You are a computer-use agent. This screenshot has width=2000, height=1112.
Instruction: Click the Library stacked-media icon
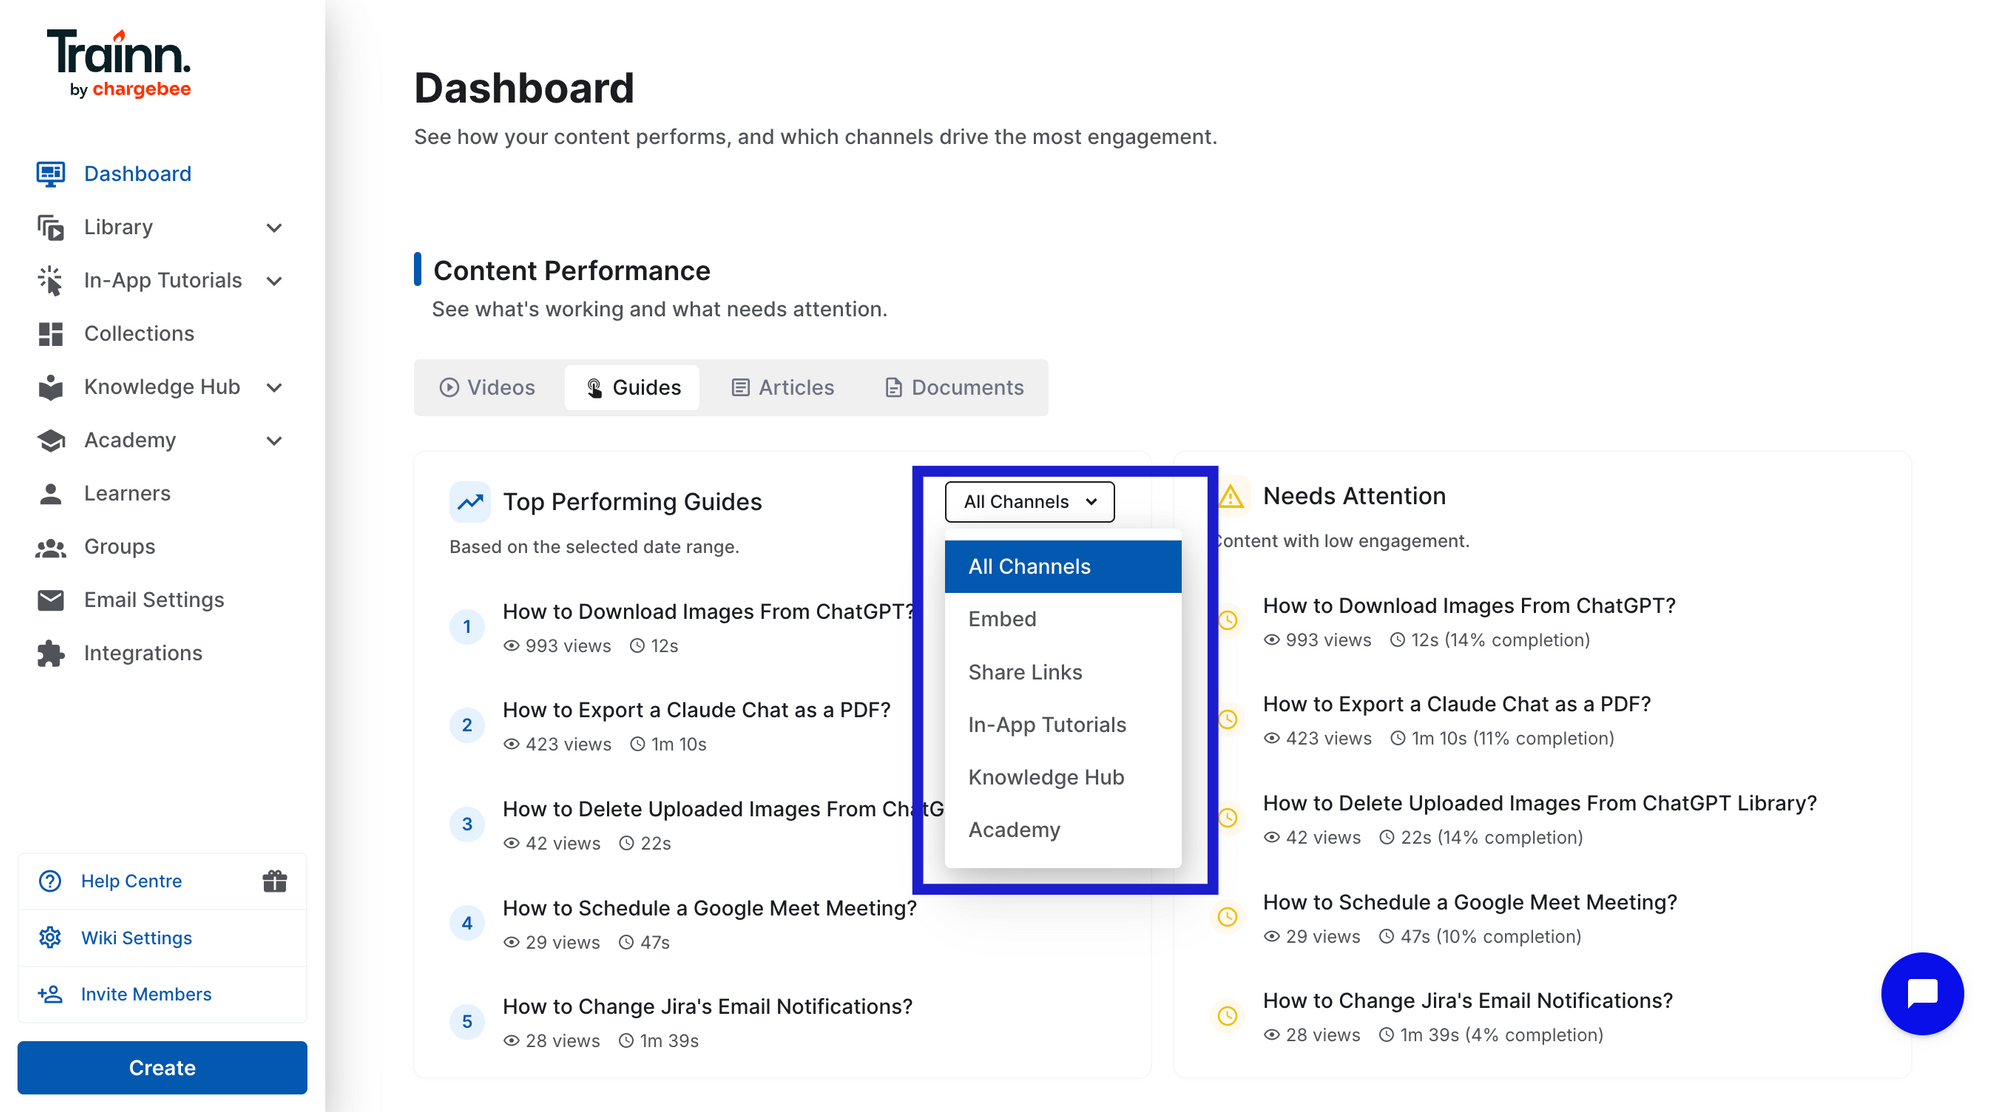pyautogui.click(x=50, y=227)
